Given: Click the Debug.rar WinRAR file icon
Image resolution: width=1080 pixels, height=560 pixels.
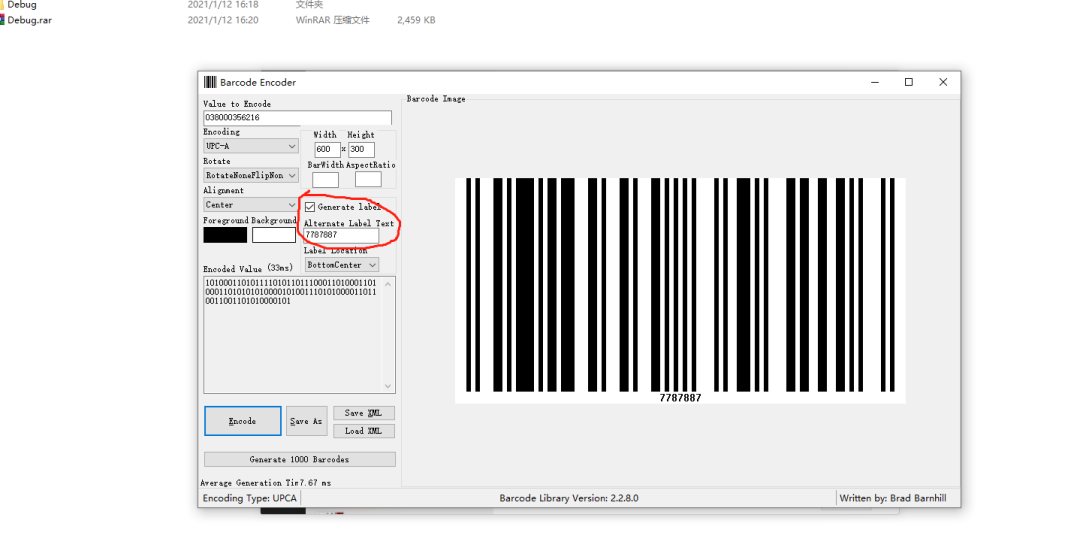Looking at the screenshot, I should click(x=2, y=20).
